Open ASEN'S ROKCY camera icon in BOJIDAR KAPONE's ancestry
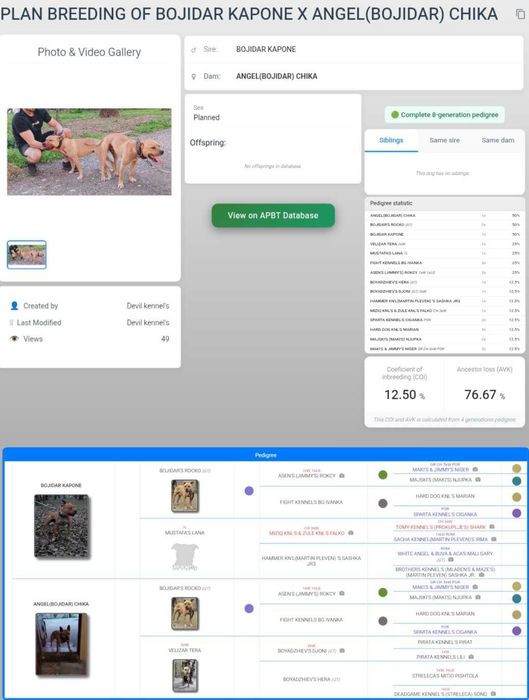This screenshot has width=529, height=700. pos(342,476)
